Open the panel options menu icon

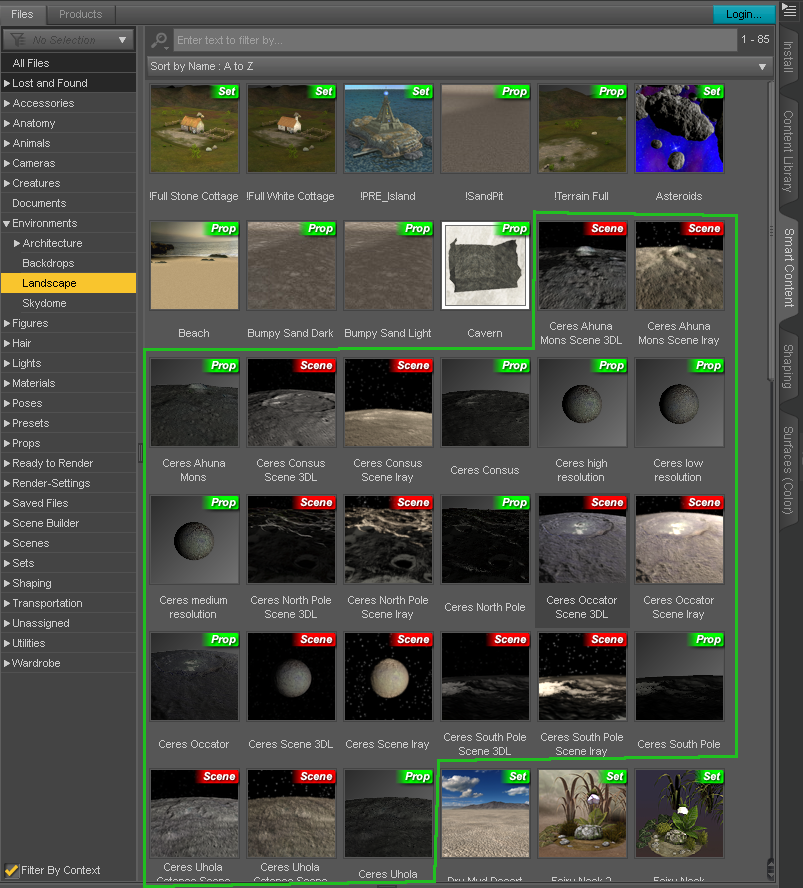point(789,10)
